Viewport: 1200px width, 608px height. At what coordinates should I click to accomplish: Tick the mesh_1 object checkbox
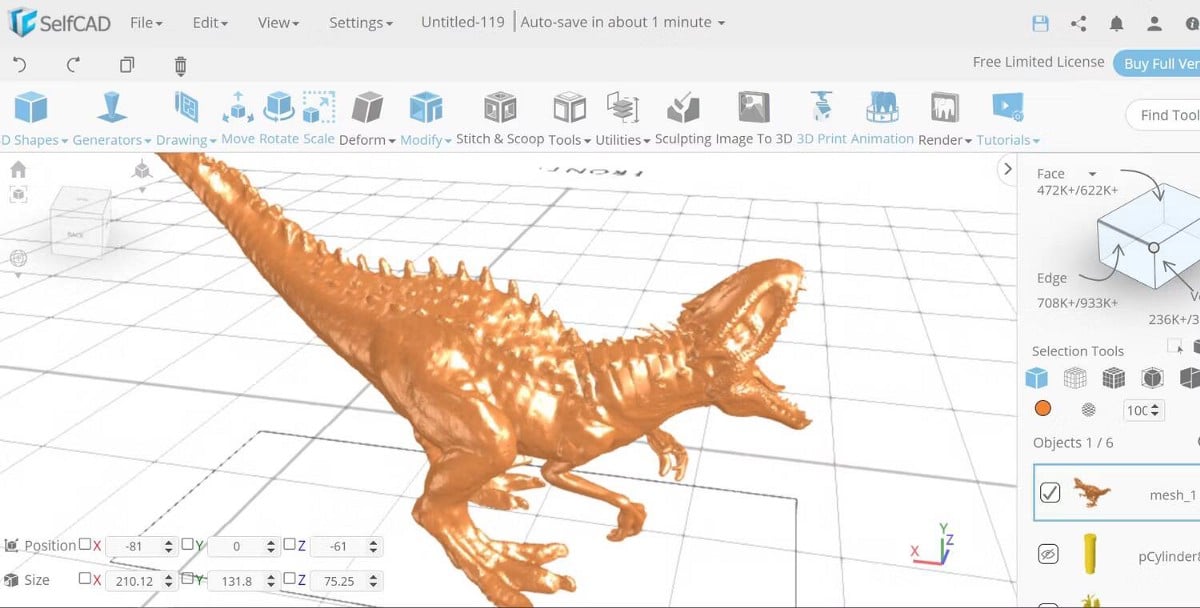[1050, 492]
